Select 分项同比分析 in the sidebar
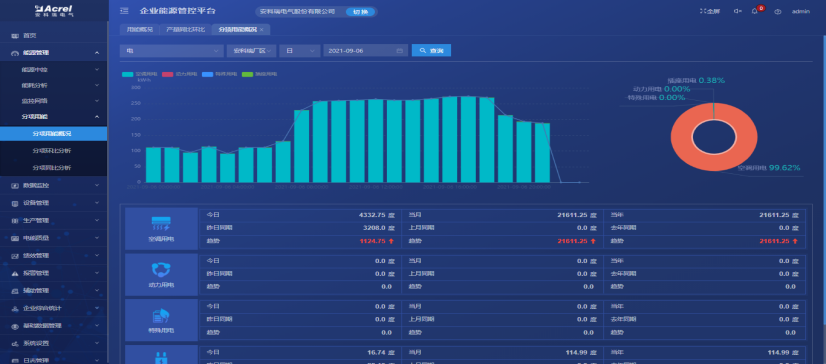This screenshot has width=826, height=364. [x=52, y=168]
